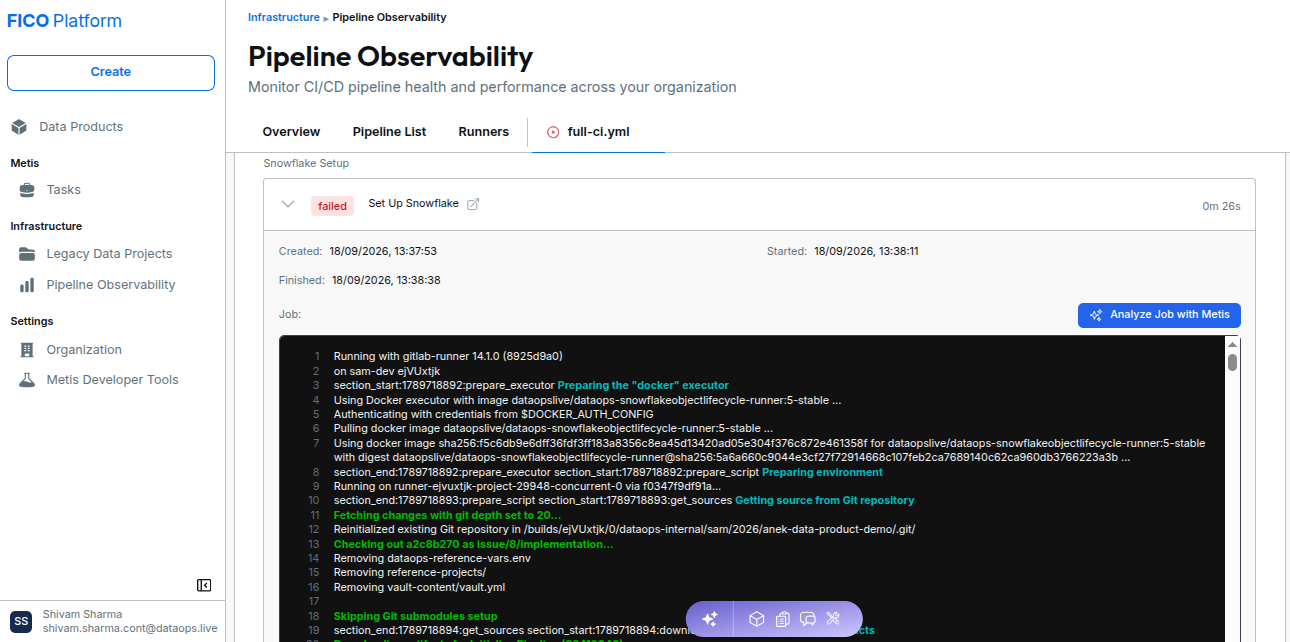Click the scroll-up arrow of the job log
The width and height of the screenshot is (1290, 642).
tap(1233, 343)
